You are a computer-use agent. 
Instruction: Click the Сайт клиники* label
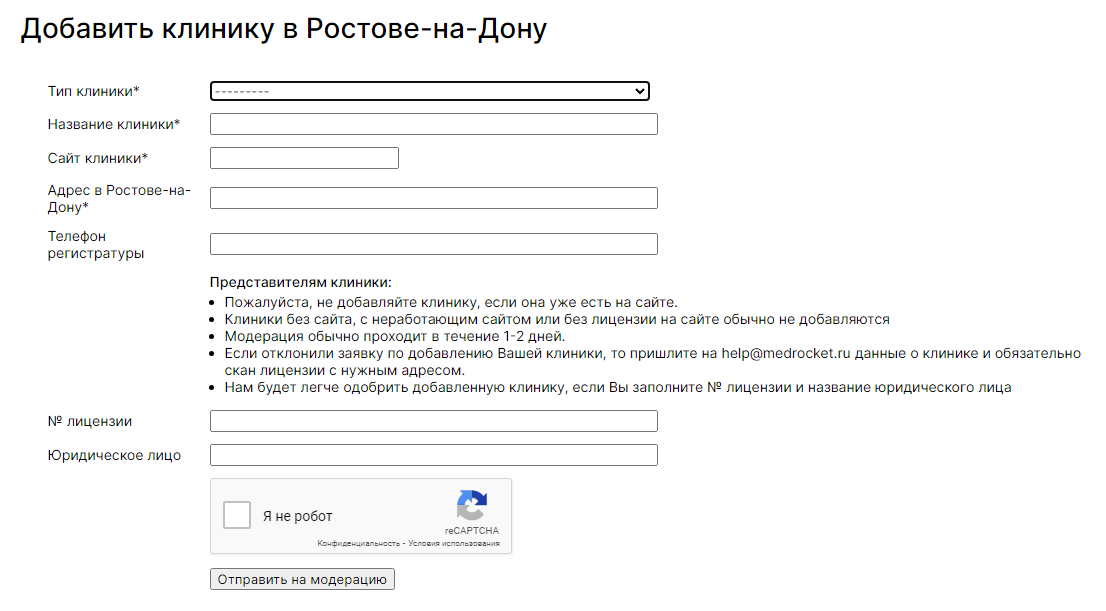tap(97, 158)
